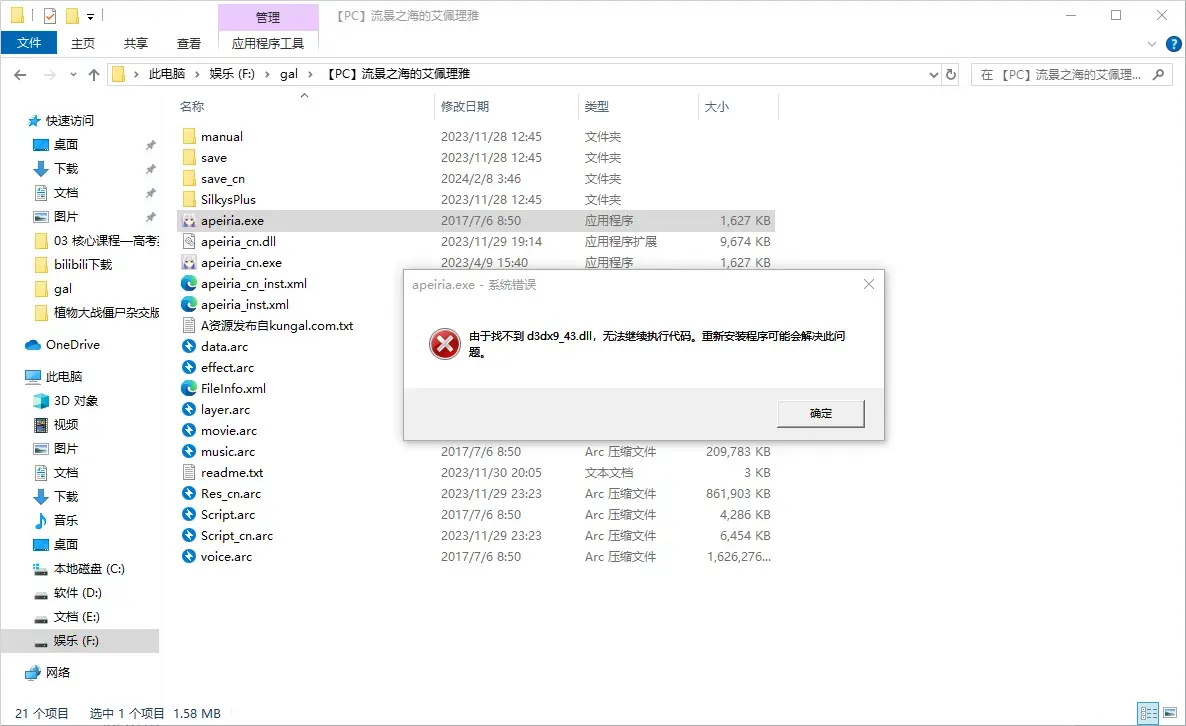Open the 共享 ribbon tab
The height and width of the screenshot is (726, 1186).
[x=136, y=43]
